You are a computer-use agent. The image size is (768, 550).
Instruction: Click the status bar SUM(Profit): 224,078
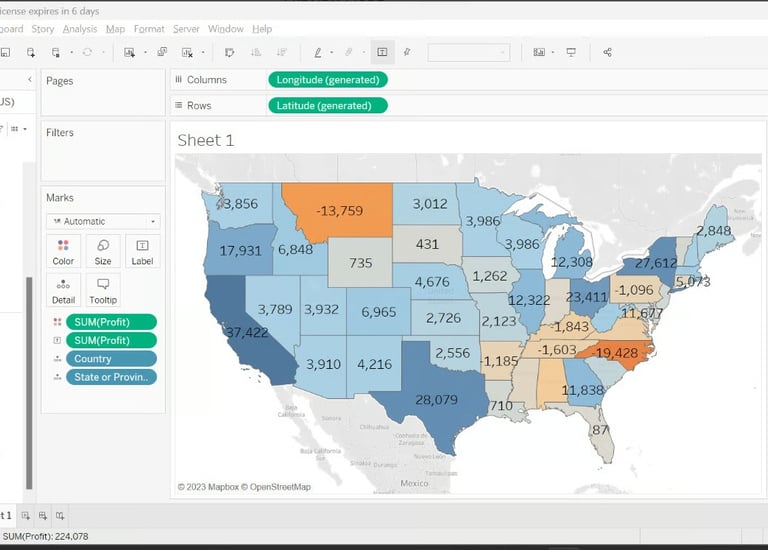point(46,536)
